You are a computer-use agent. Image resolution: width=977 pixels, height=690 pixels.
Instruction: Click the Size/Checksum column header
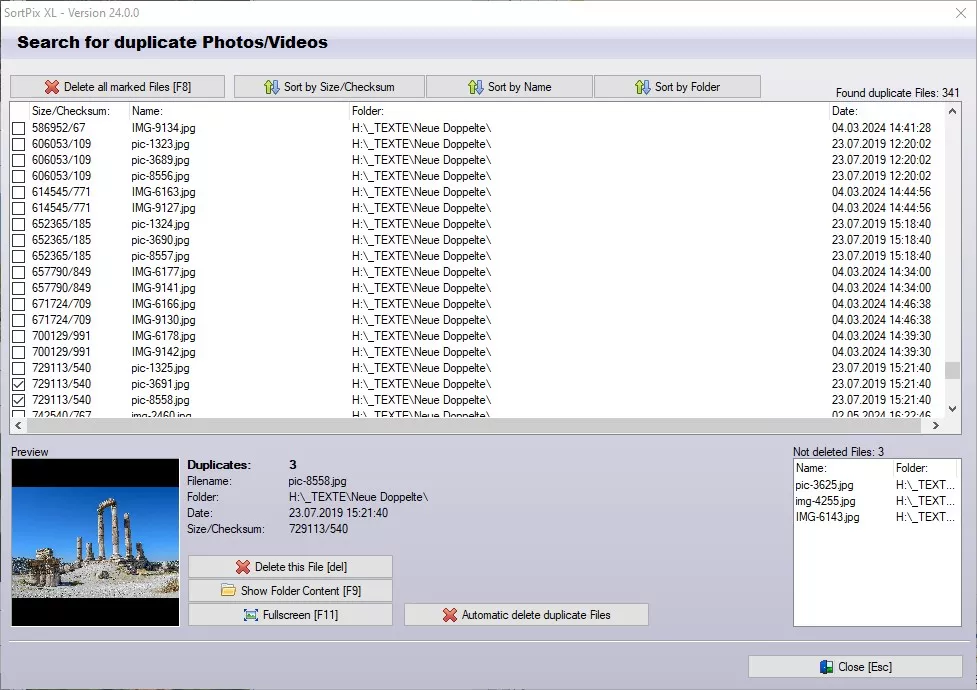tap(70, 111)
